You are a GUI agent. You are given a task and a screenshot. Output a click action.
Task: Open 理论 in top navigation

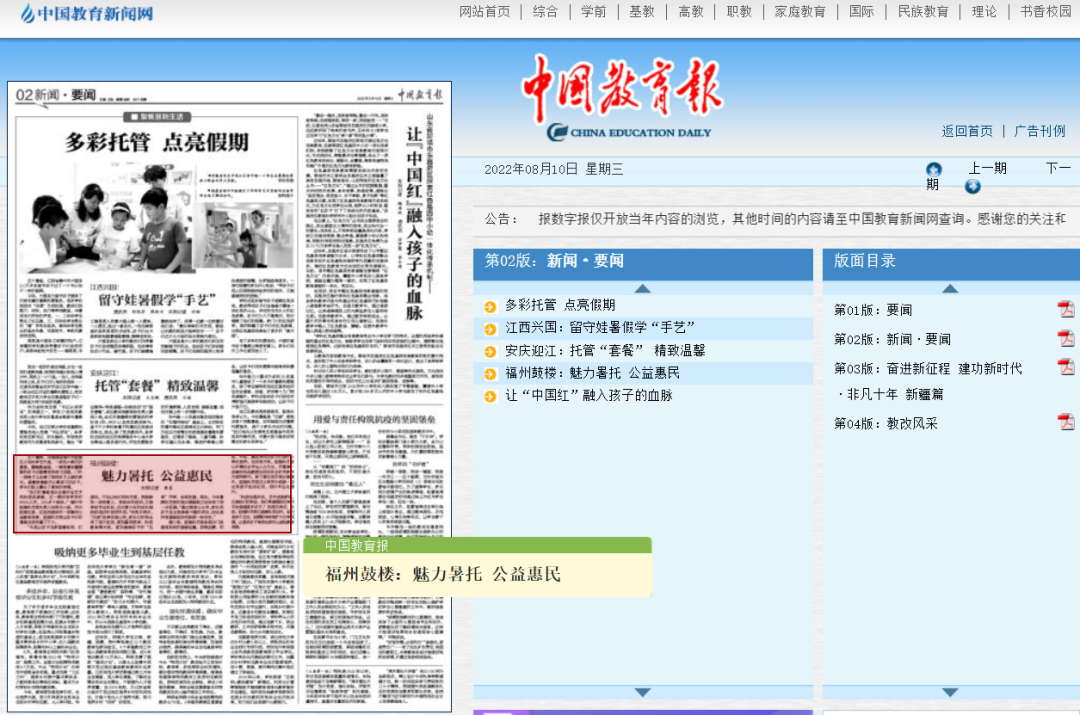pos(984,12)
